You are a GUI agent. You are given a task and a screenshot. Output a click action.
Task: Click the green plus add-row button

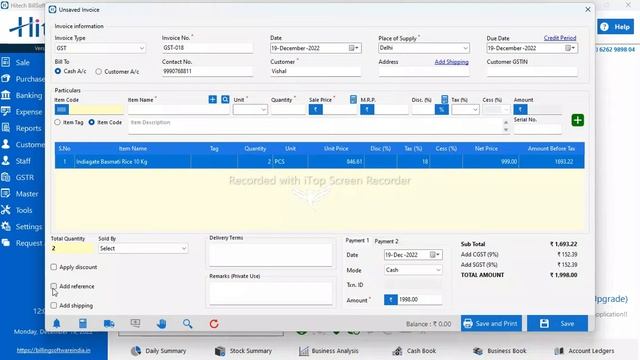[x=578, y=120]
